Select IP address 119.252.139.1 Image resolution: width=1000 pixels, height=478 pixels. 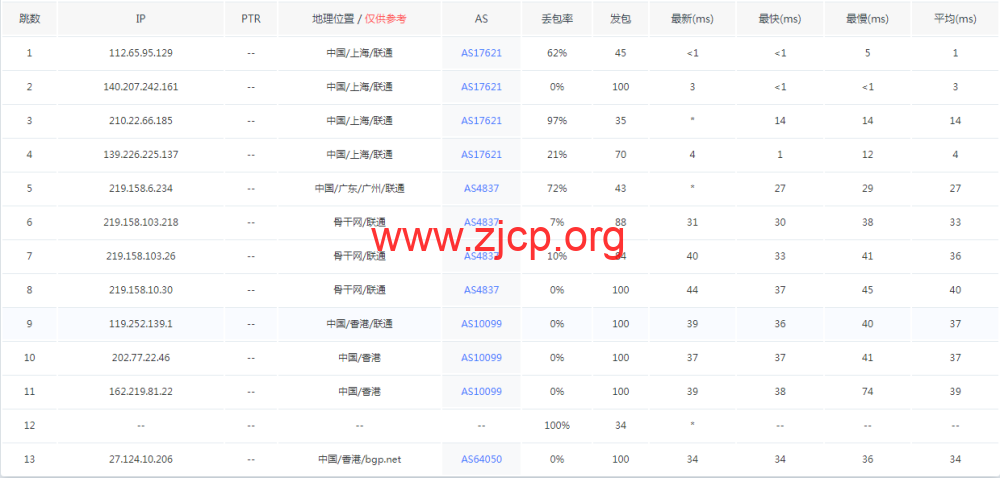point(141,324)
